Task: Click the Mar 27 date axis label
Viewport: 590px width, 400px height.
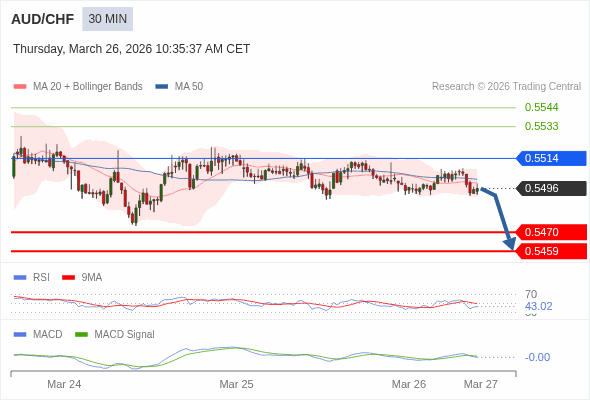Action: pos(481,384)
